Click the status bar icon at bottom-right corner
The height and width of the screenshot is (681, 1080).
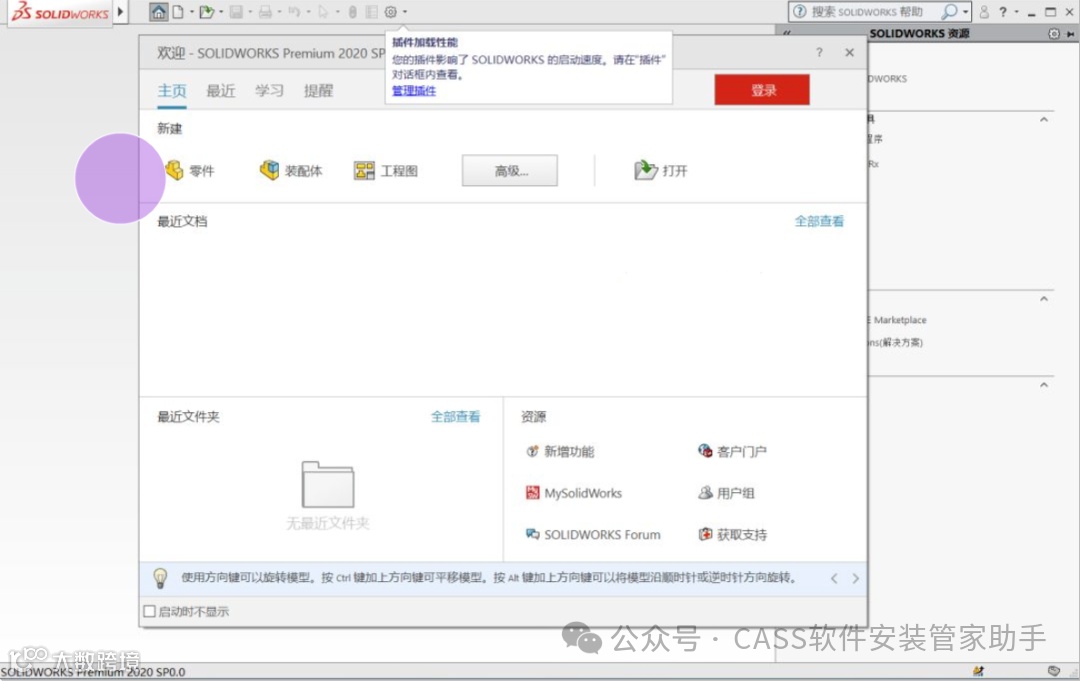1053,671
